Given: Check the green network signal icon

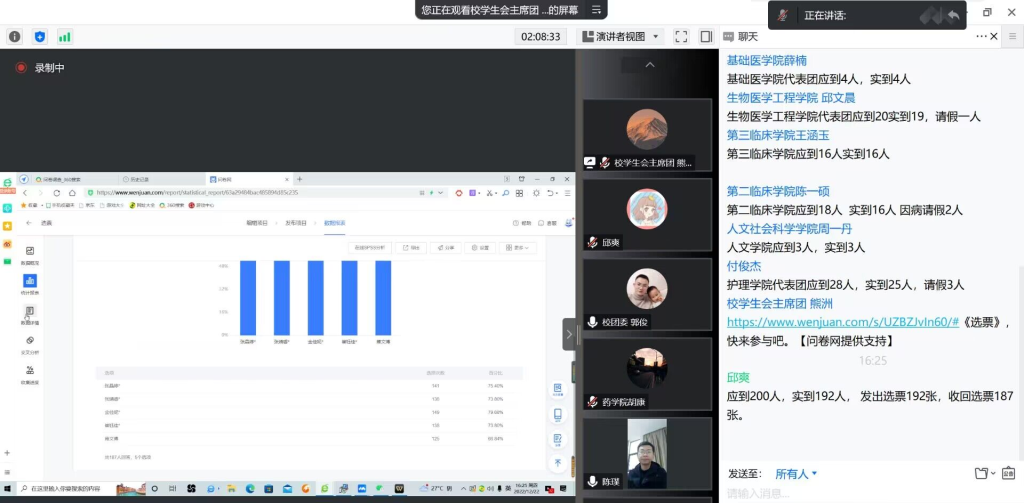Looking at the screenshot, I should click(x=65, y=36).
